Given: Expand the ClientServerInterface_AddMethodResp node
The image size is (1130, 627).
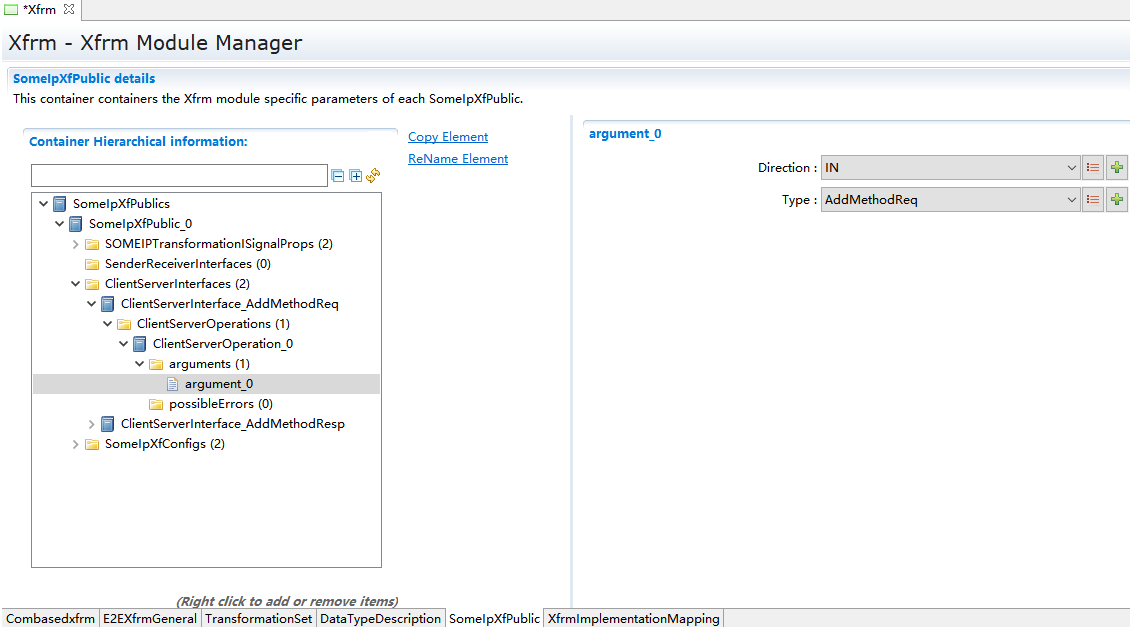Looking at the screenshot, I should (92, 424).
